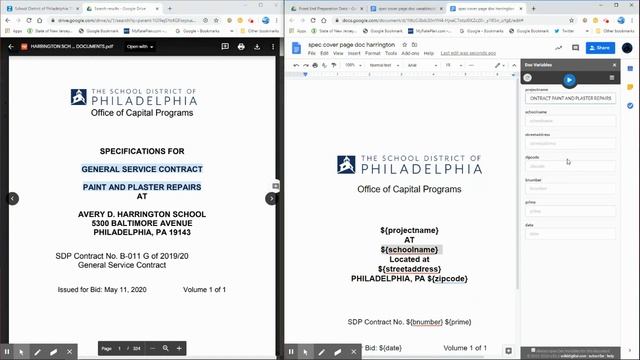This screenshot has width=640, height=360.
Task: Click the Last edit was seconds ago link
Action: (x=468, y=53)
